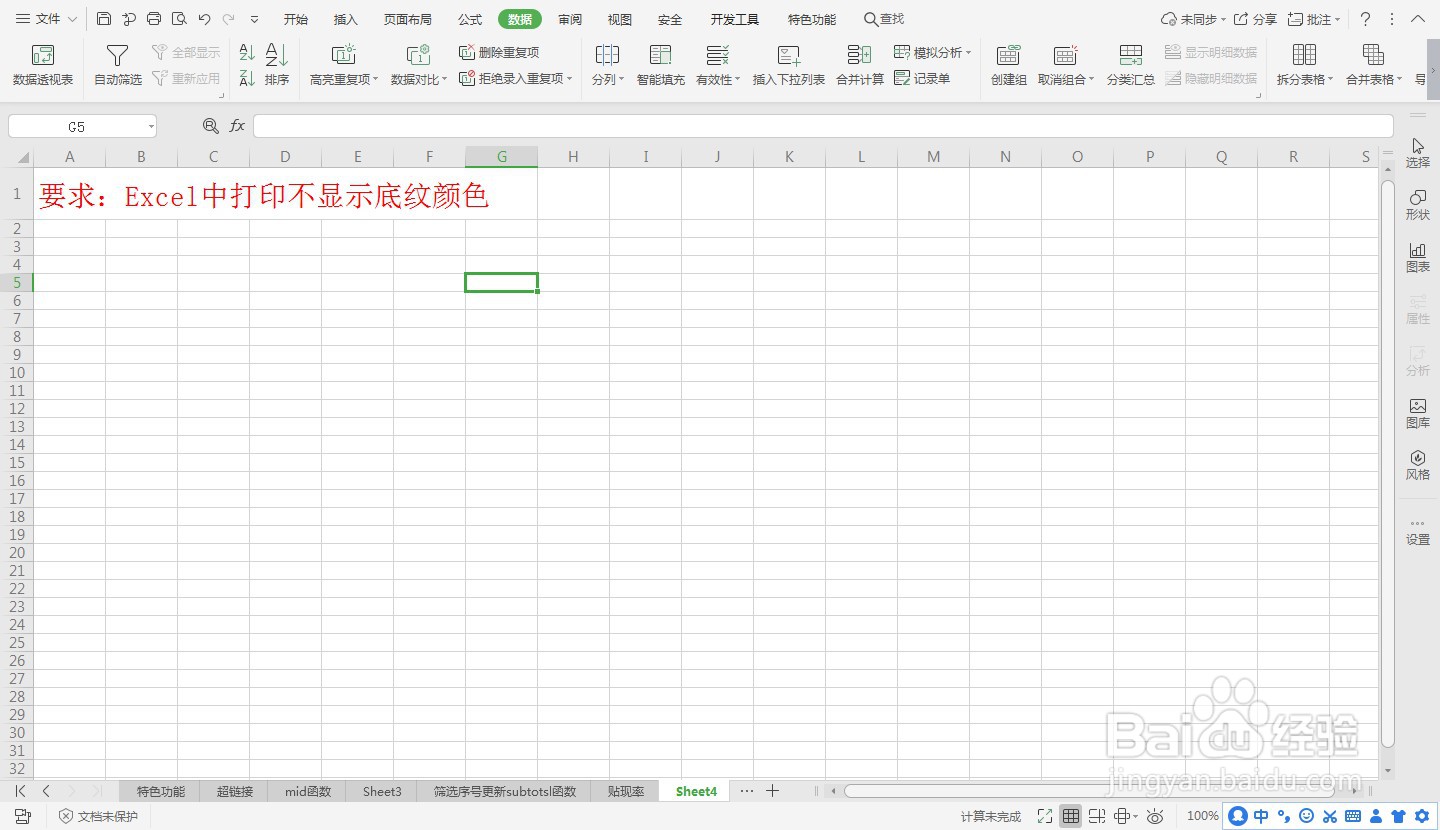Image resolution: width=1440 pixels, height=830 pixels.
Task: Switch to the Start (开始) ribbon tab
Action: [x=296, y=19]
